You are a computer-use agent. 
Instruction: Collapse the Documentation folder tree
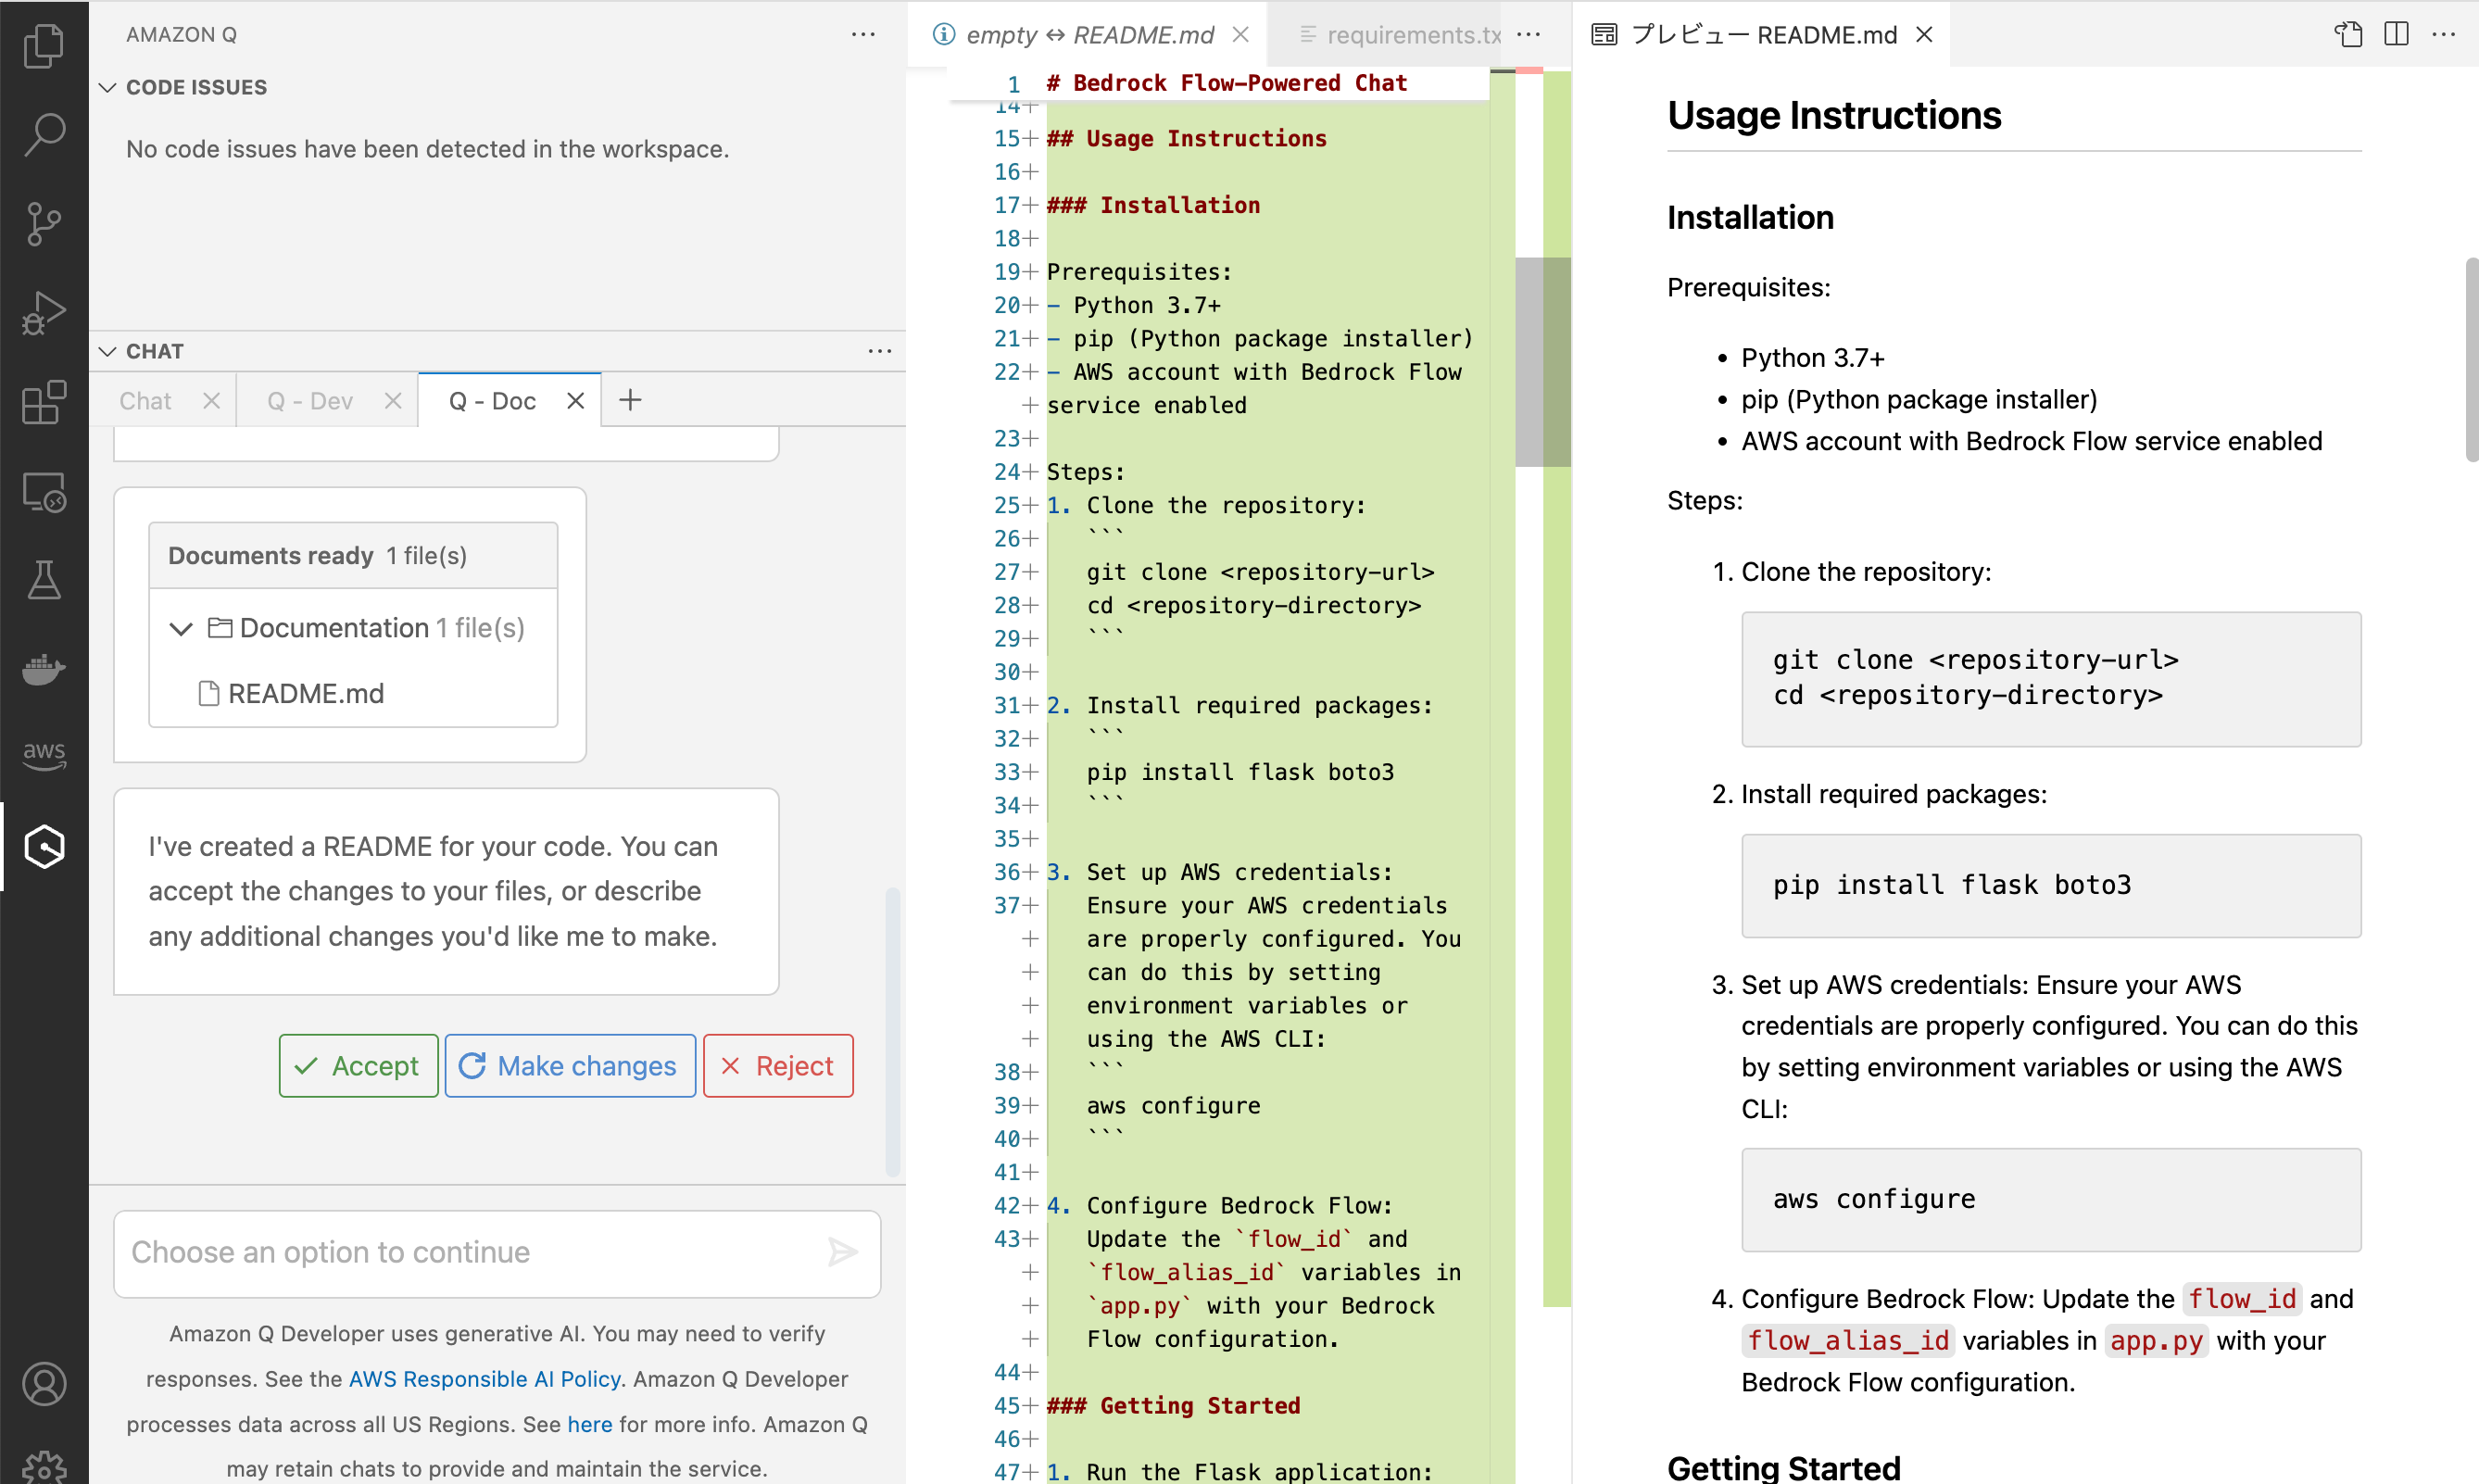click(x=181, y=628)
